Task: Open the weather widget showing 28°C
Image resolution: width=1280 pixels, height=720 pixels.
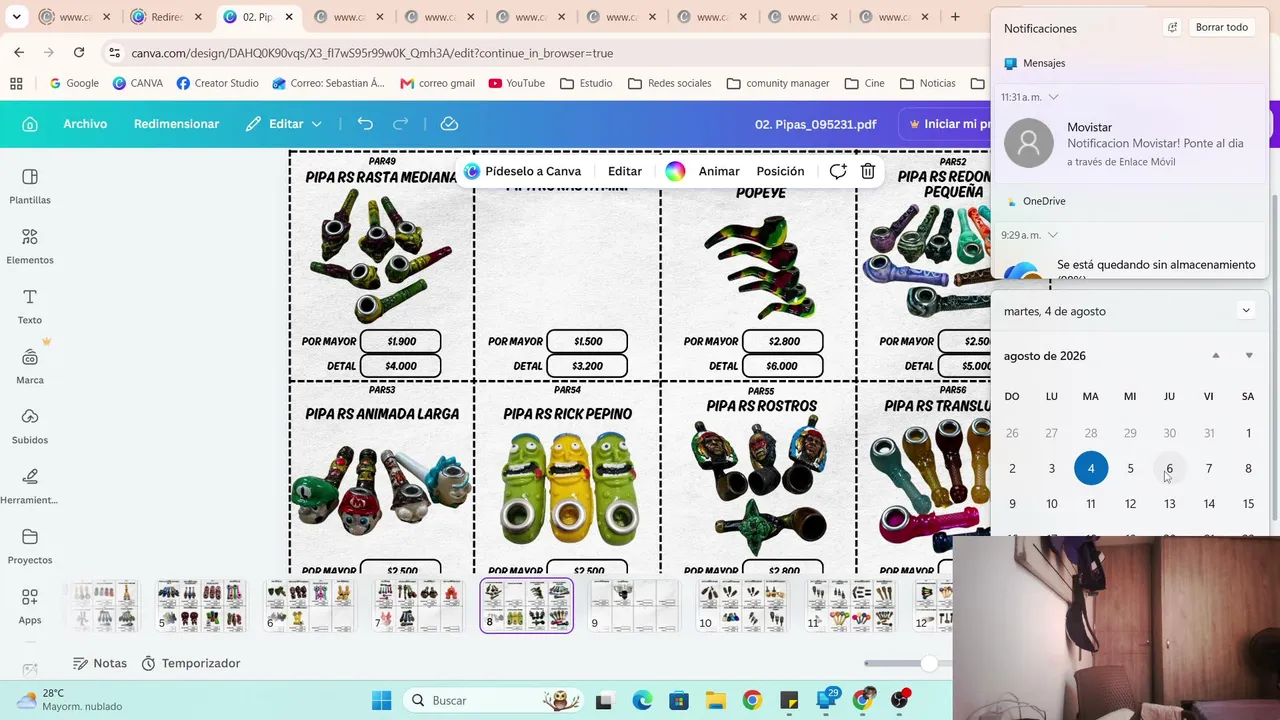Action: pos(70,700)
